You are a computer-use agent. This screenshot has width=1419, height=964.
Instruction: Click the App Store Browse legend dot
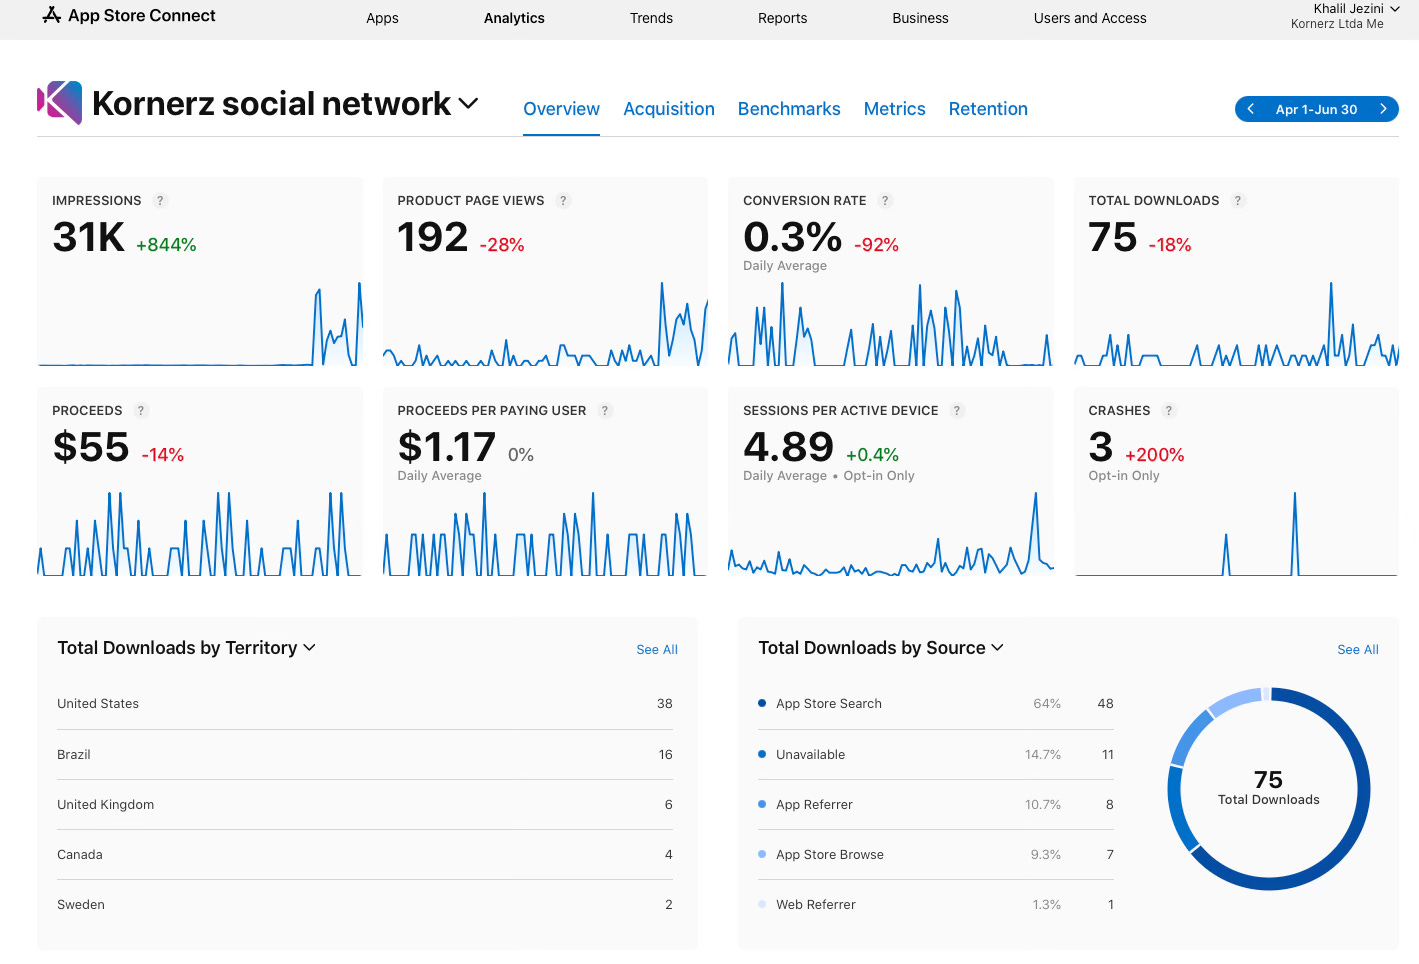pyautogui.click(x=762, y=854)
